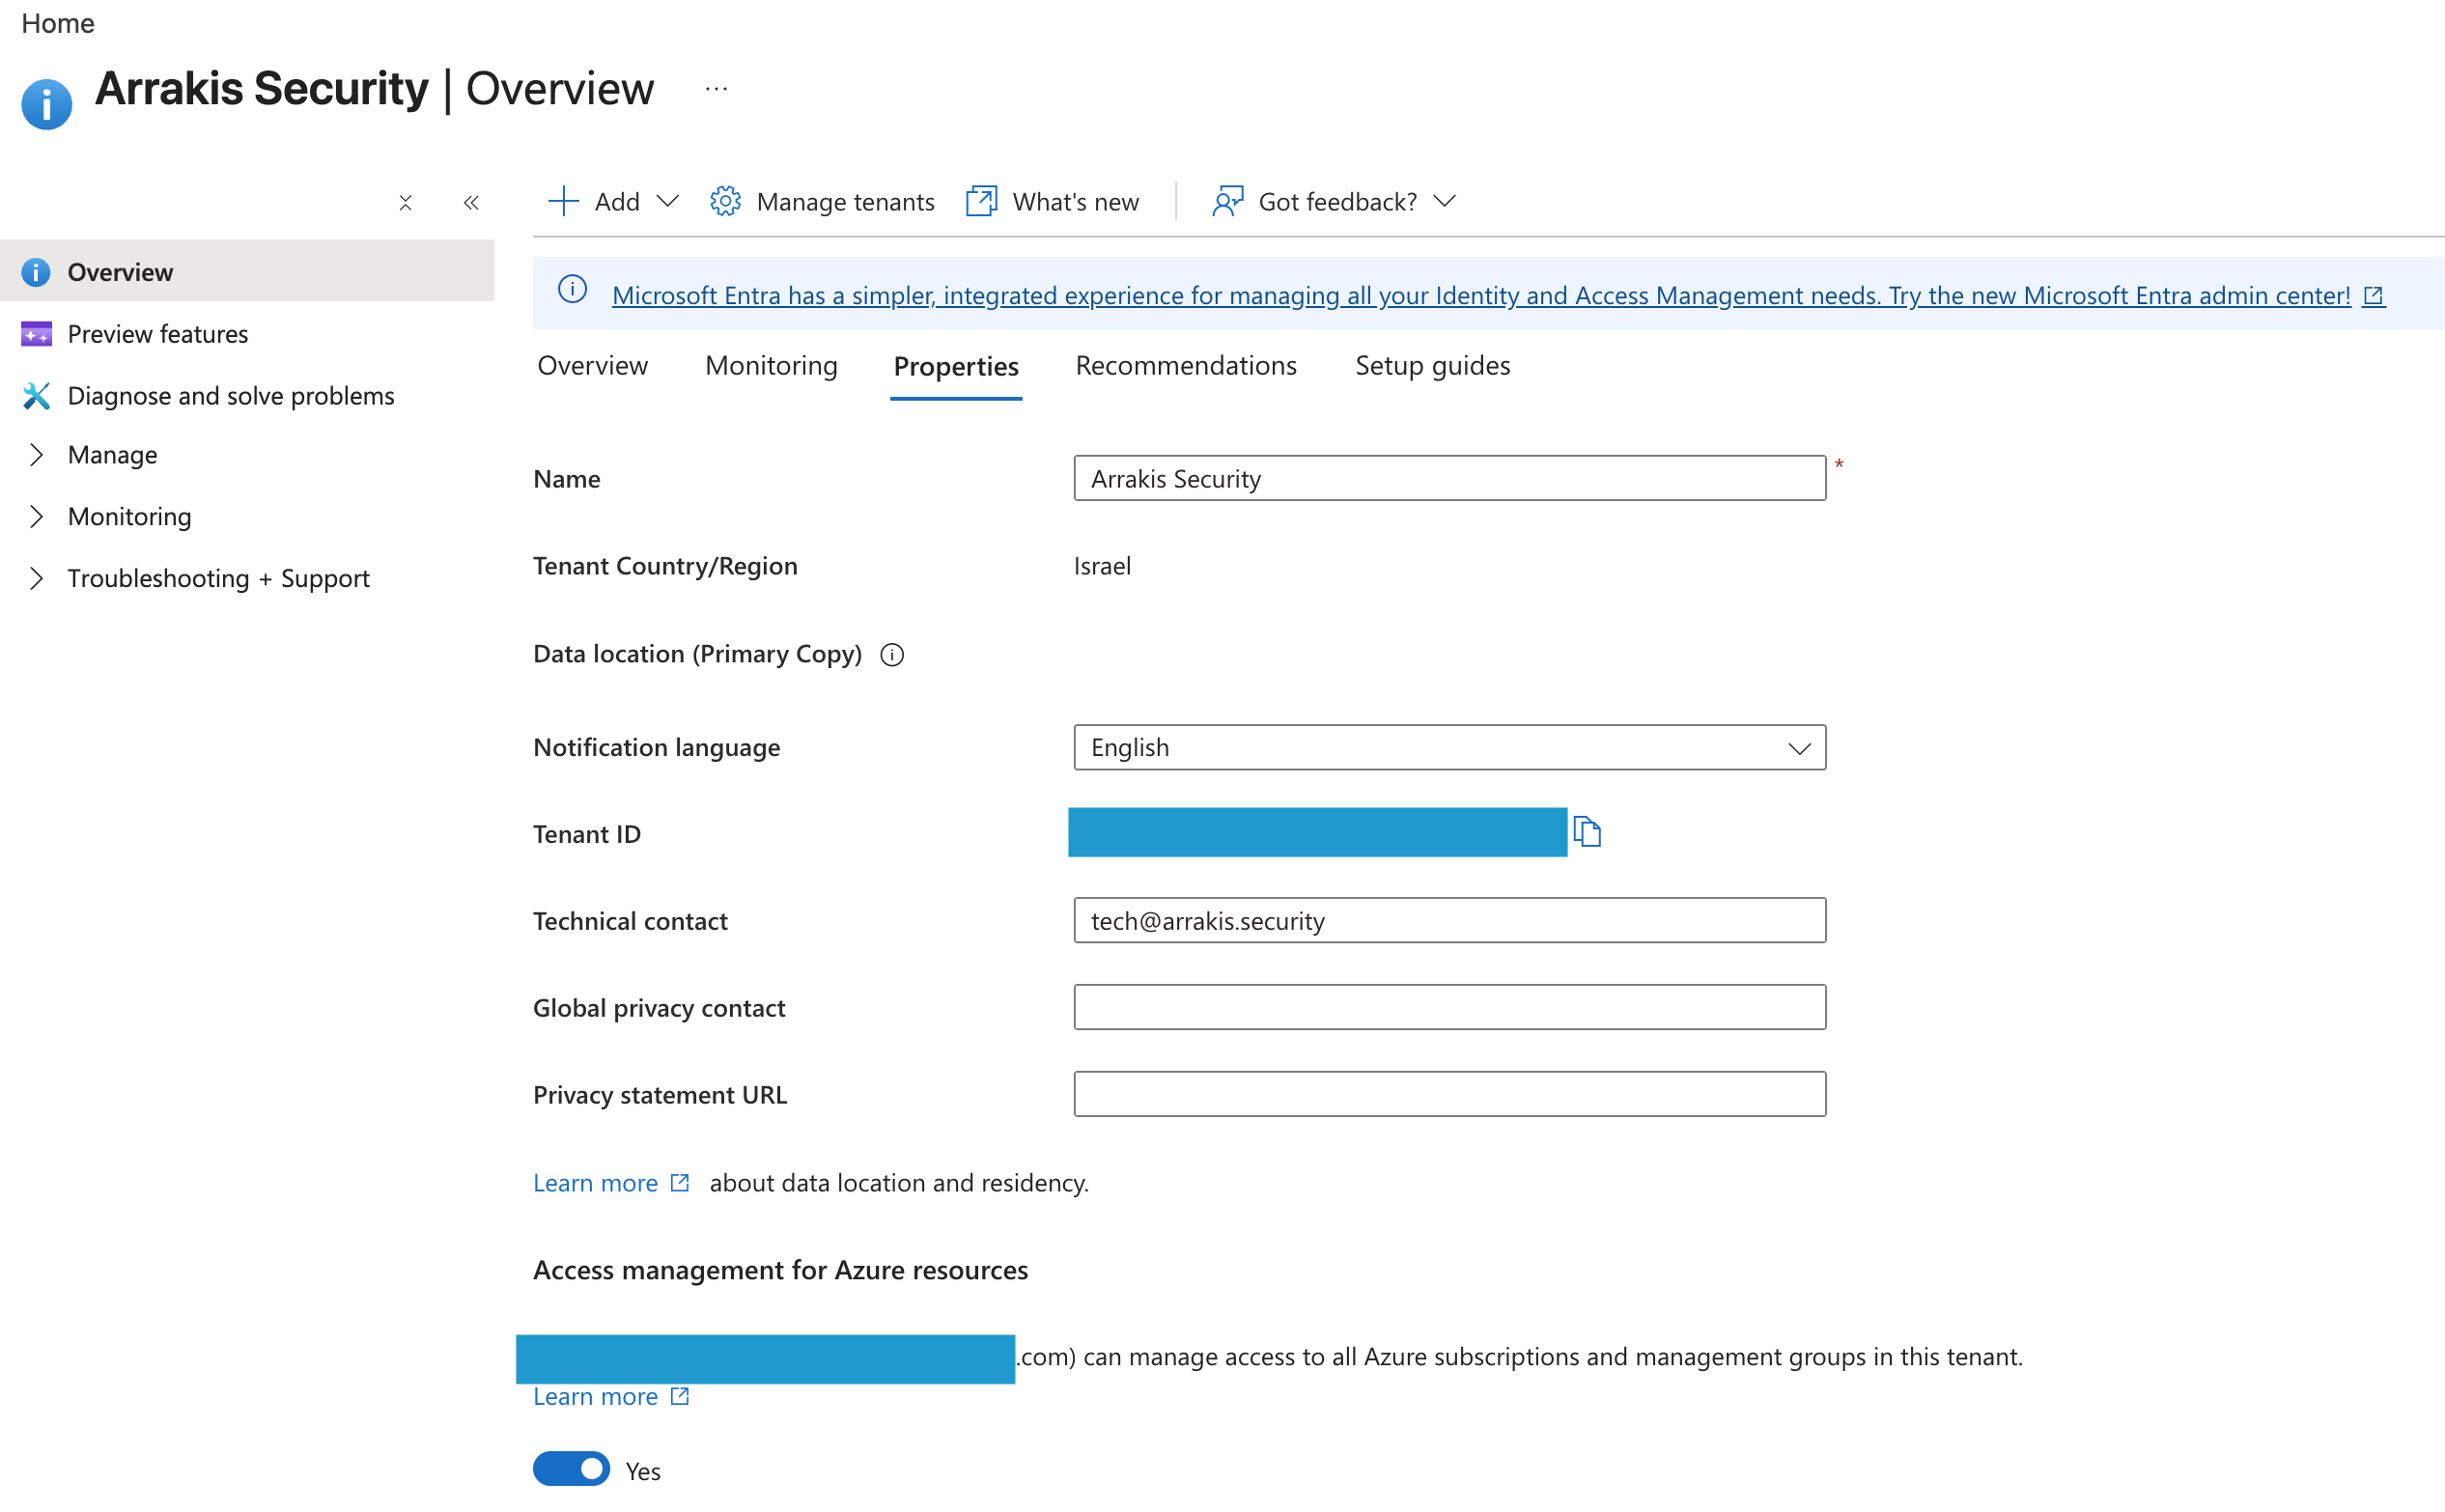This screenshot has height=1512, width=2445.
Task: Switch to the Overview tab
Action: click(592, 366)
